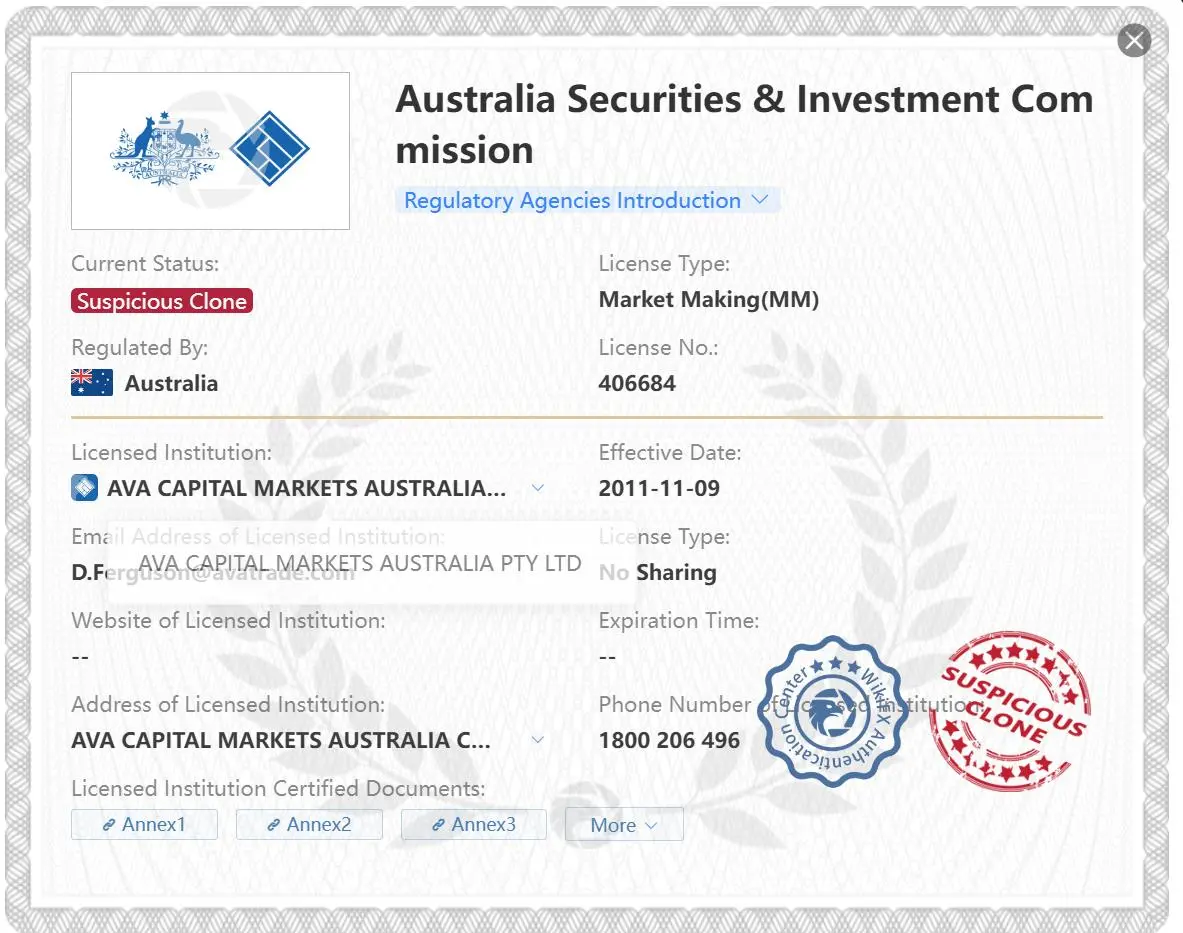
Task: Expand the Licensed Institution name chevron
Action: 538,487
